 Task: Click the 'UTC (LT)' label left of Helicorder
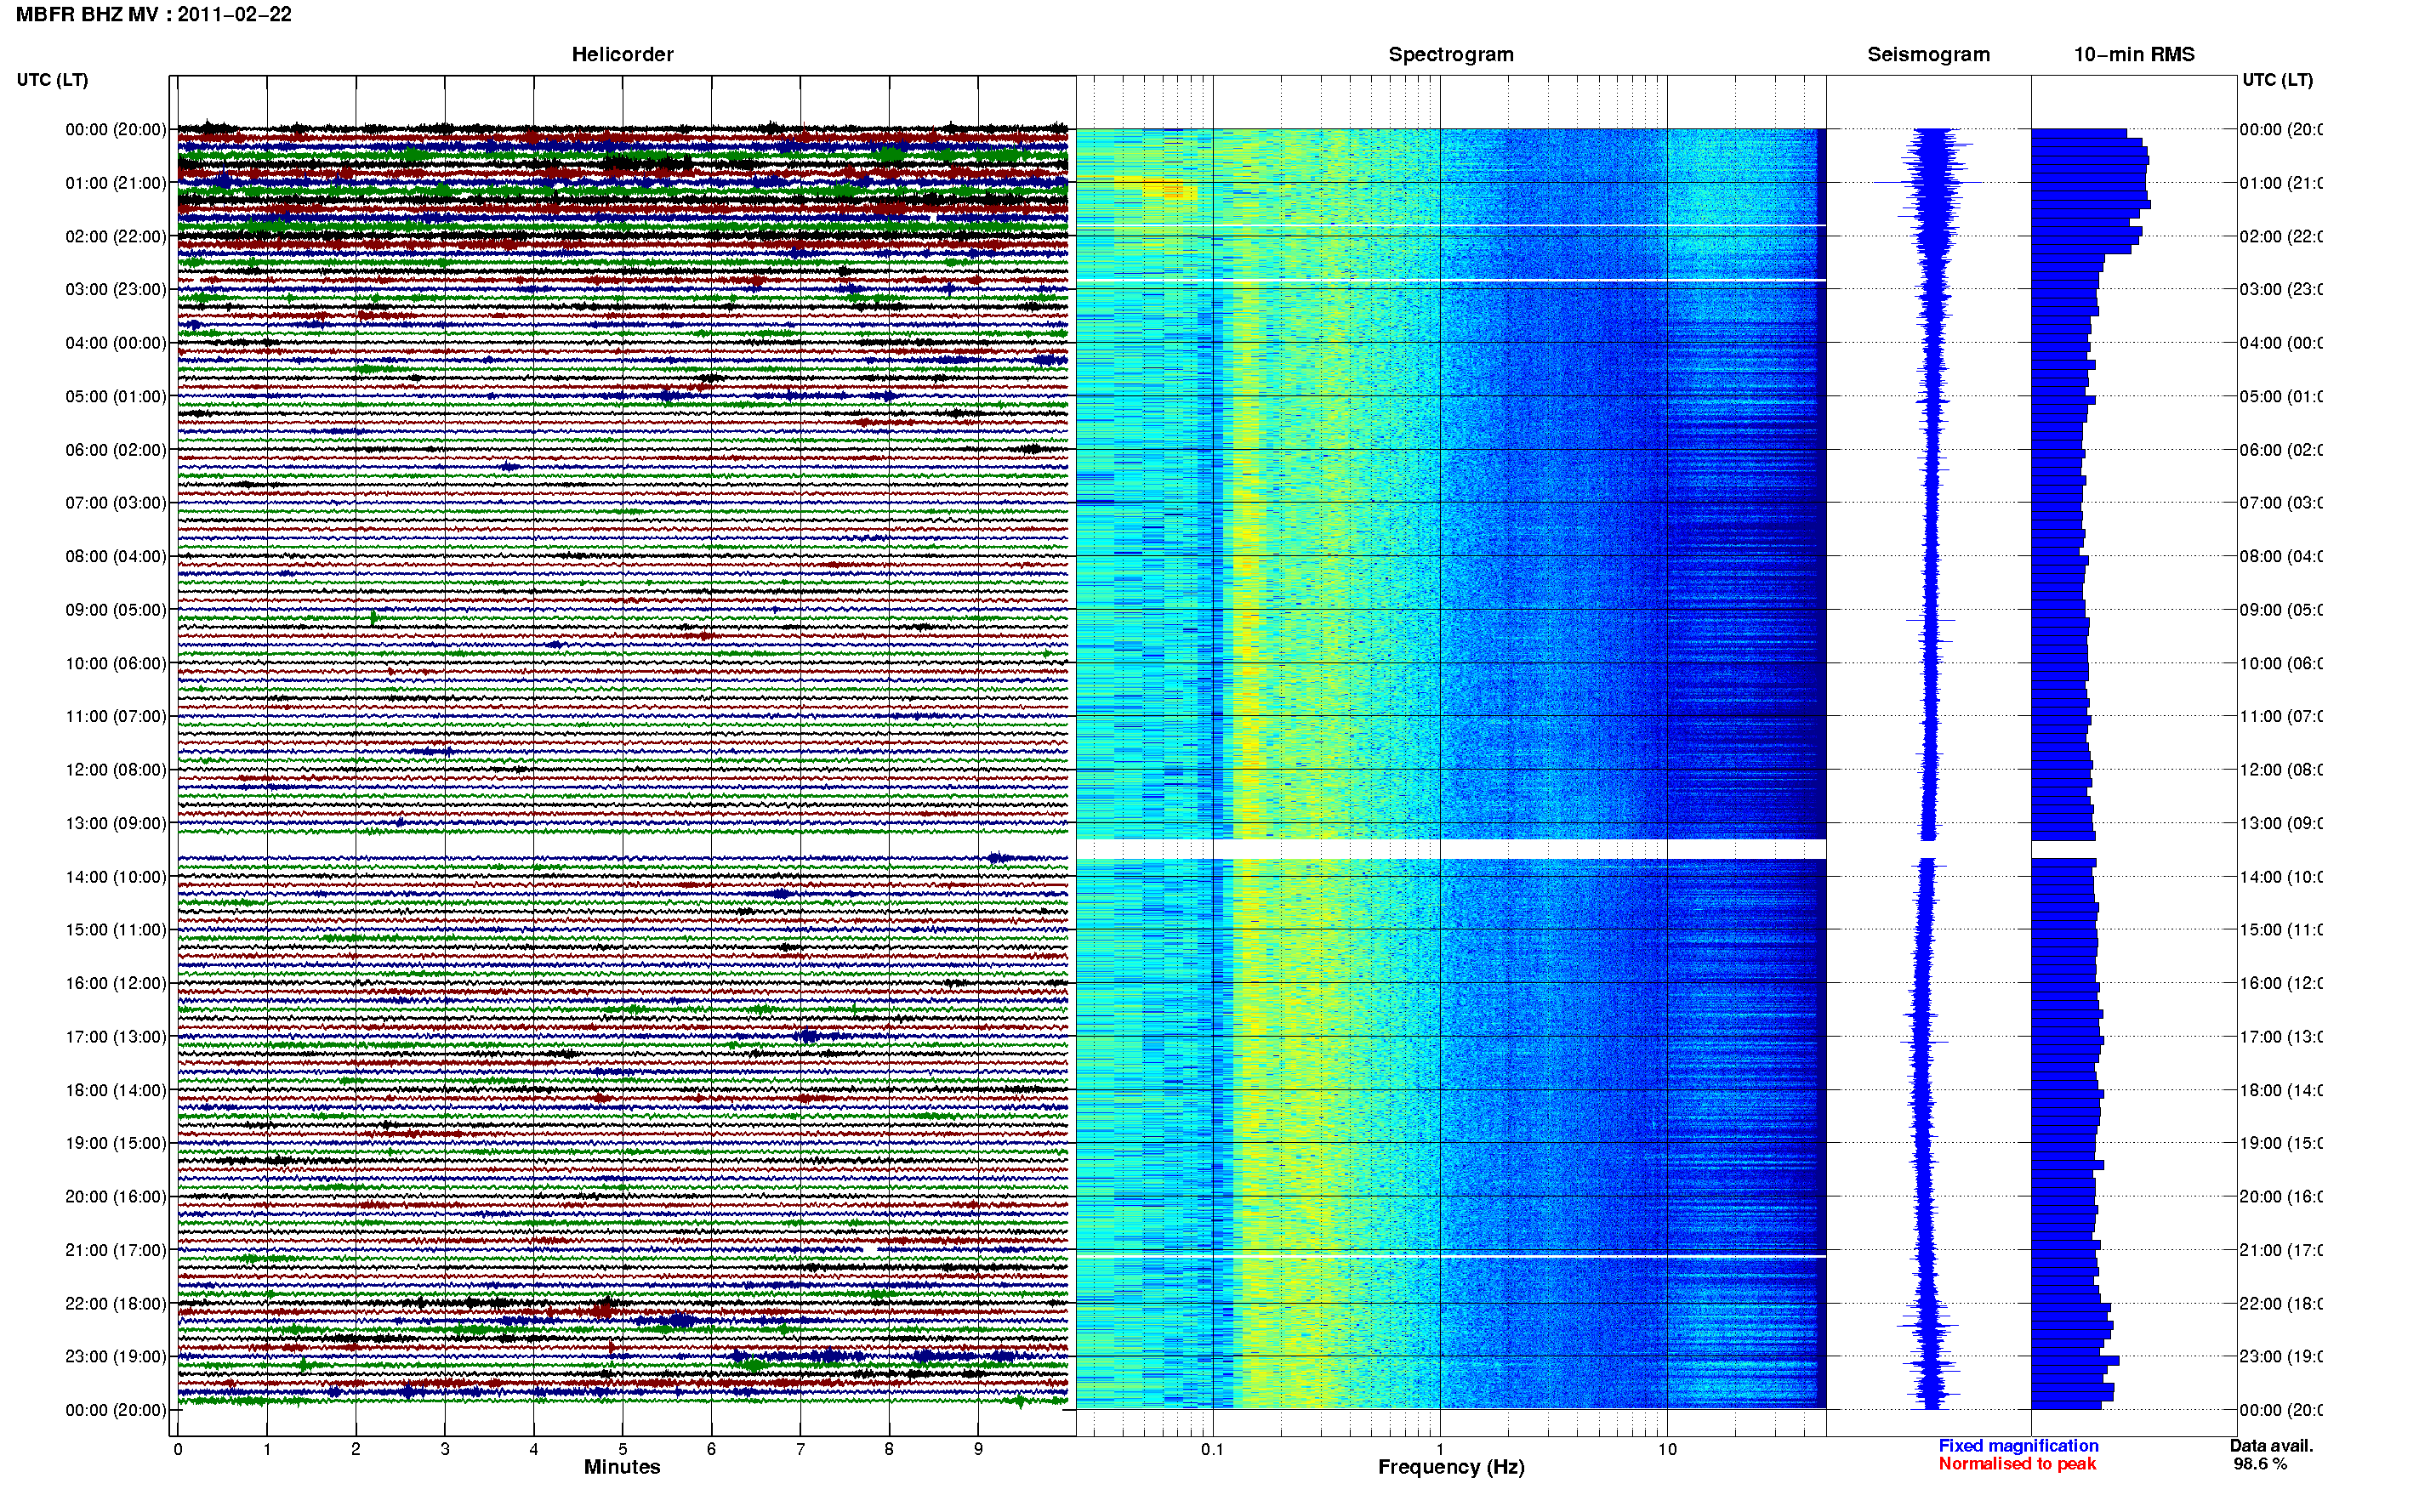(x=52, y=79)
